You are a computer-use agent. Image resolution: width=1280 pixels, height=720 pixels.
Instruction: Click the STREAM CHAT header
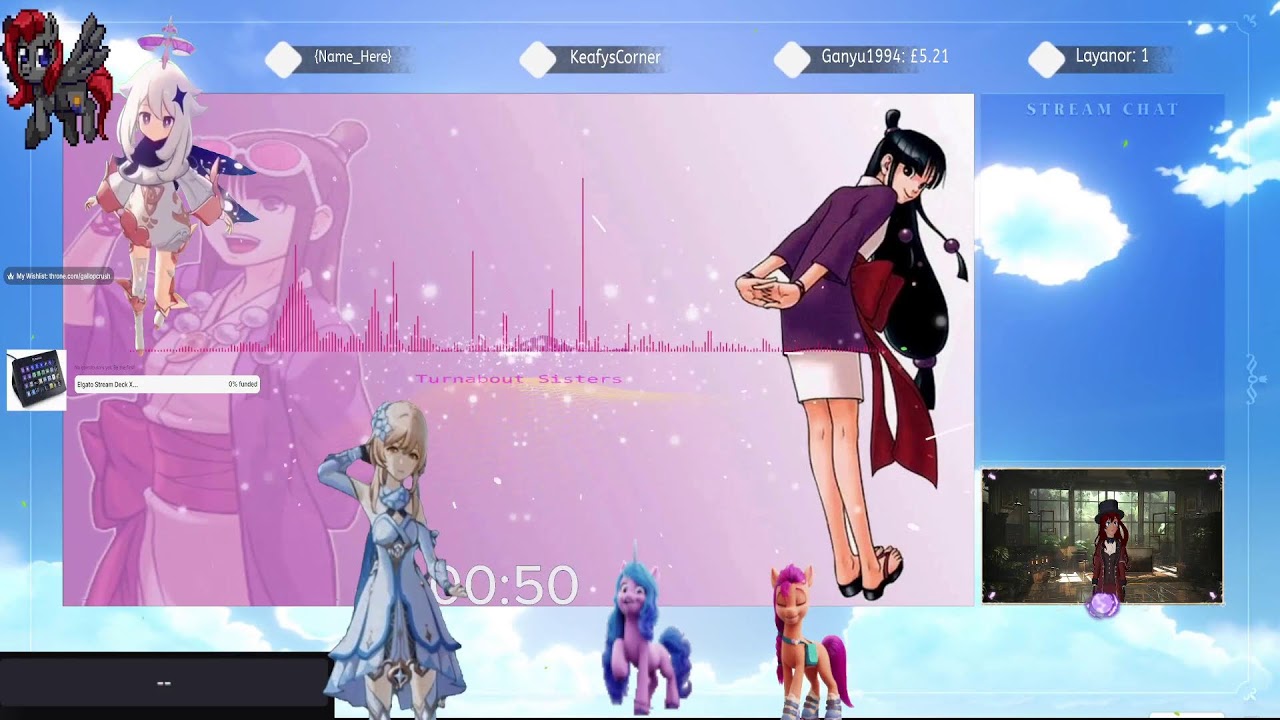point(1103,109)
